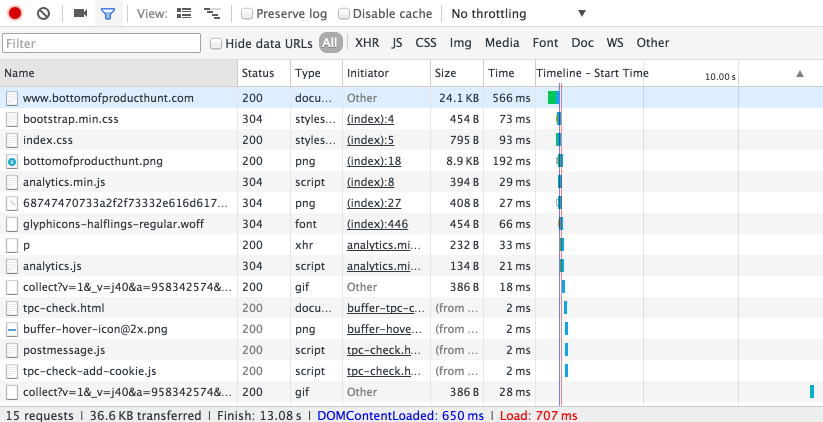The height and width of the screenshot is (422, 823).
Task: Toggle sort arrow in Timeline column
Action: click(x=800, y=73)
